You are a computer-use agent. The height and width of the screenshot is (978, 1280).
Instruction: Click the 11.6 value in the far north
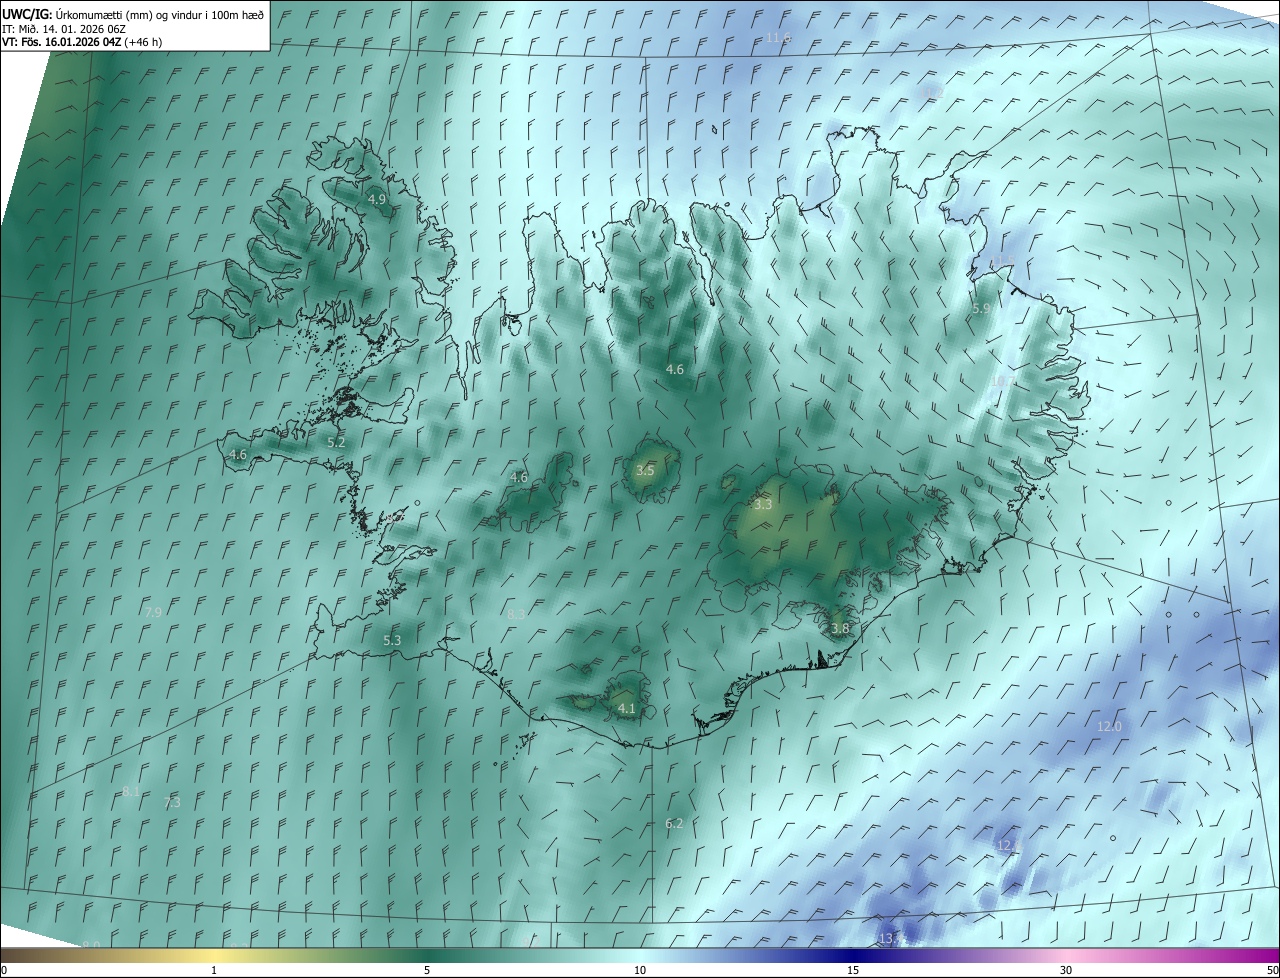point(779,38)
